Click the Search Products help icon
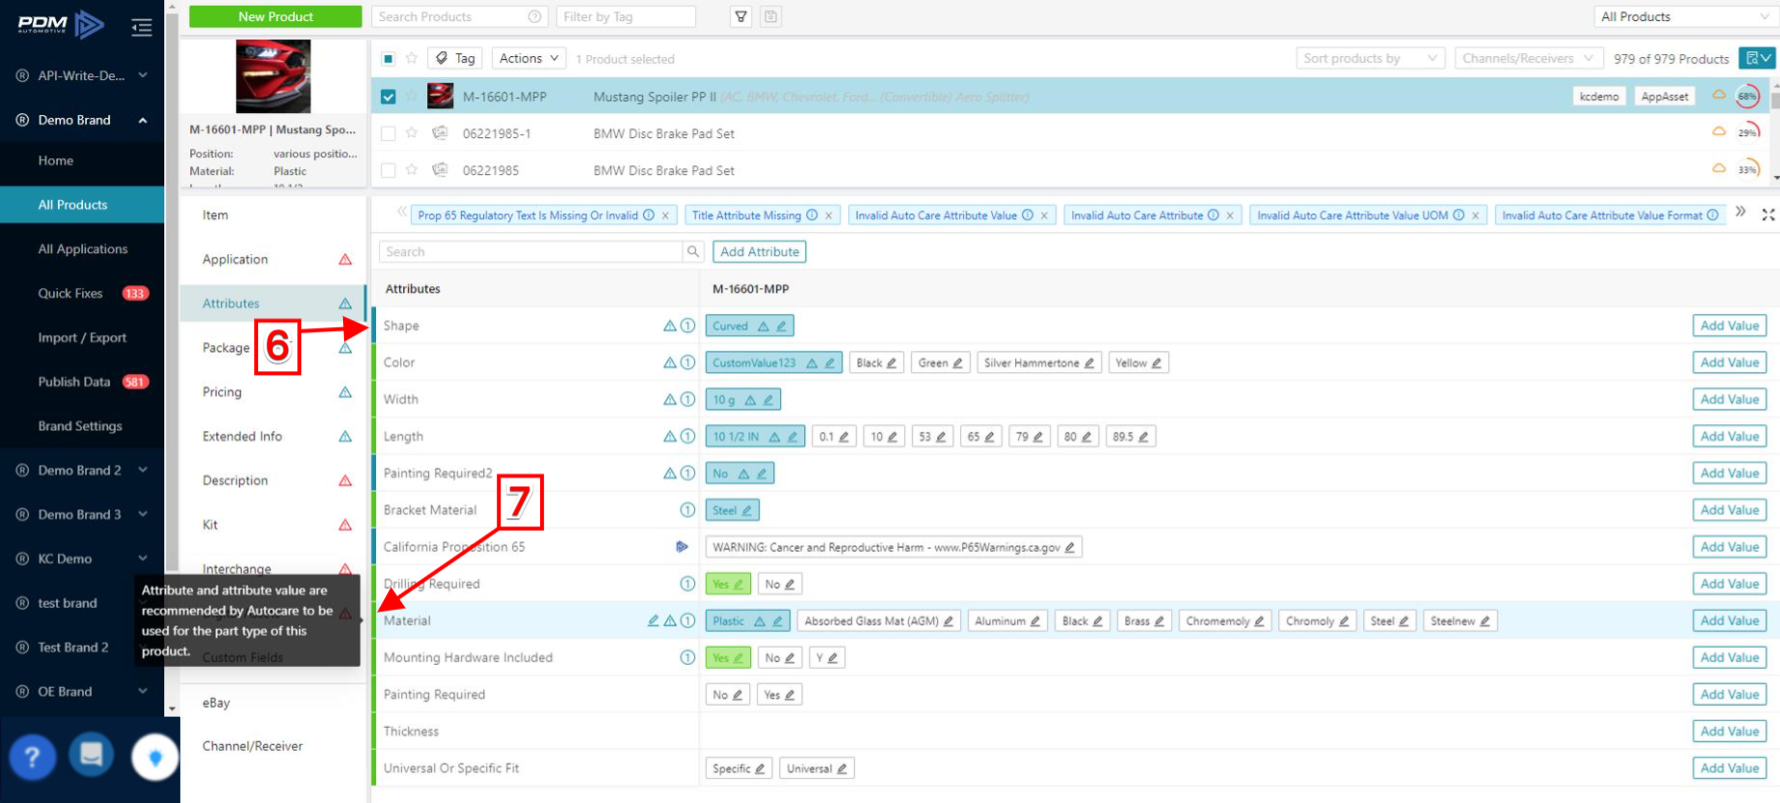 tap(535, 16)
